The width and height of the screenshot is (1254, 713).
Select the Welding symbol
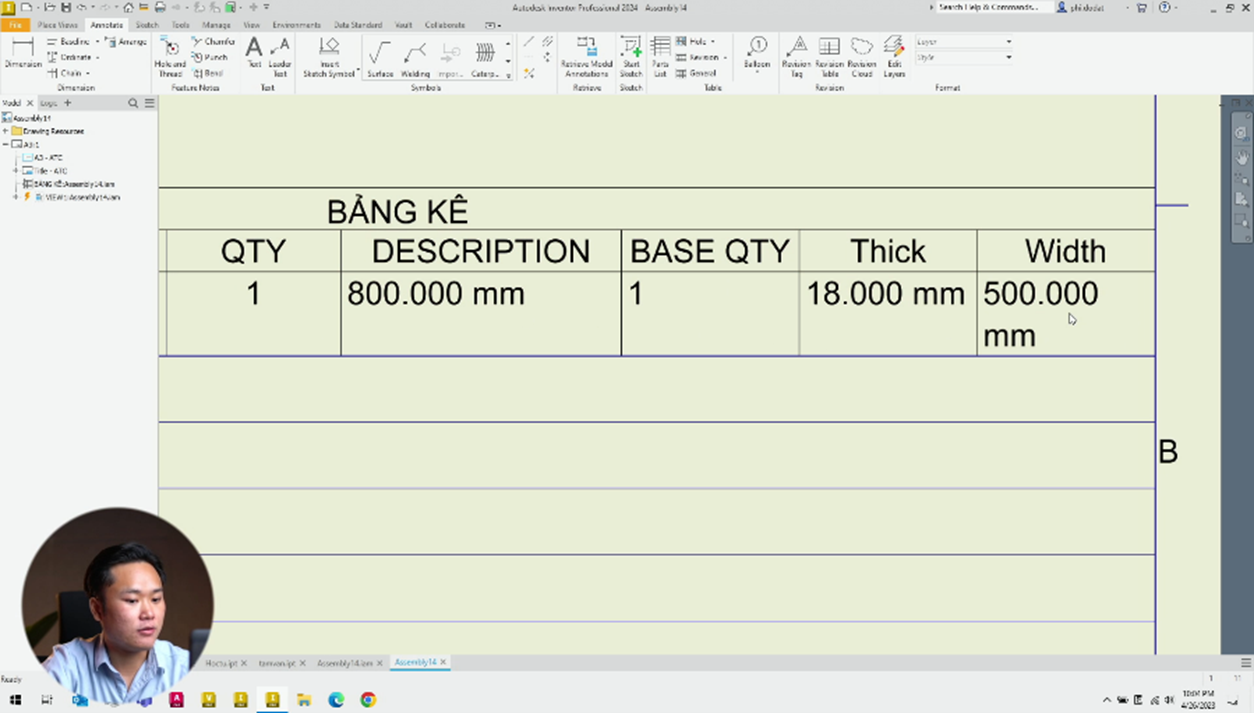415,57
